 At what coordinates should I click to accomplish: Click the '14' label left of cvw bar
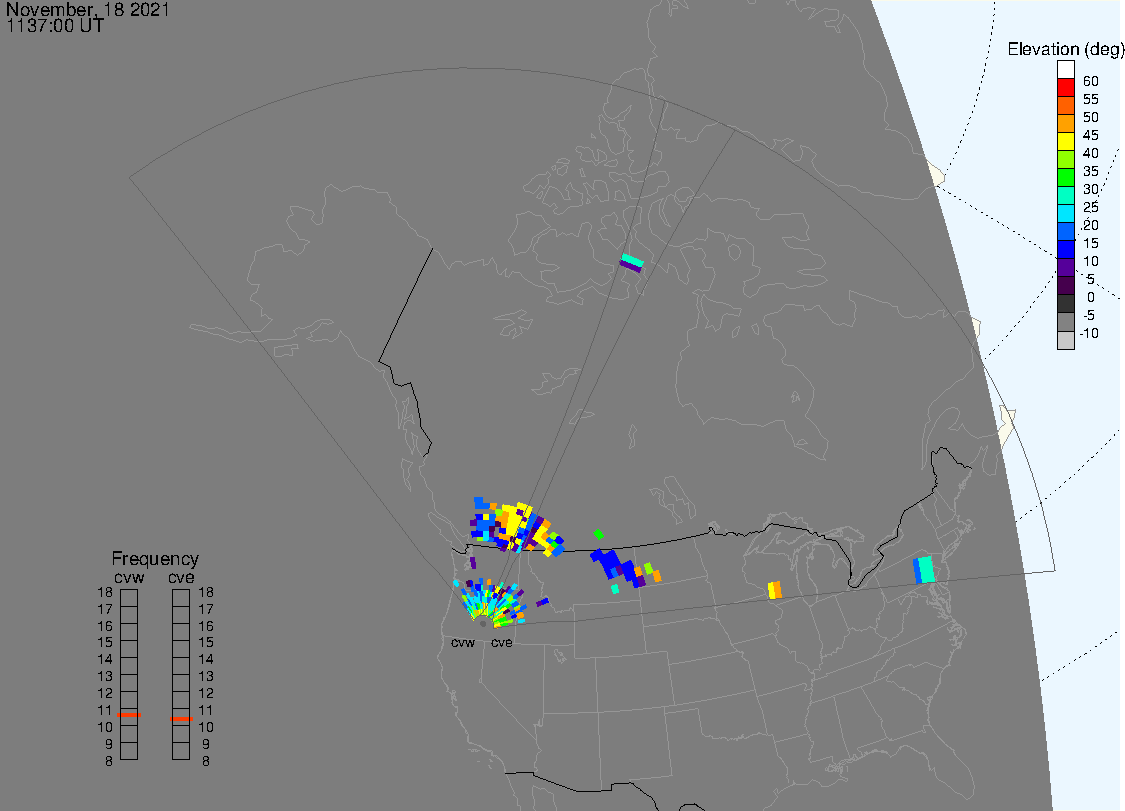[105, 660]
